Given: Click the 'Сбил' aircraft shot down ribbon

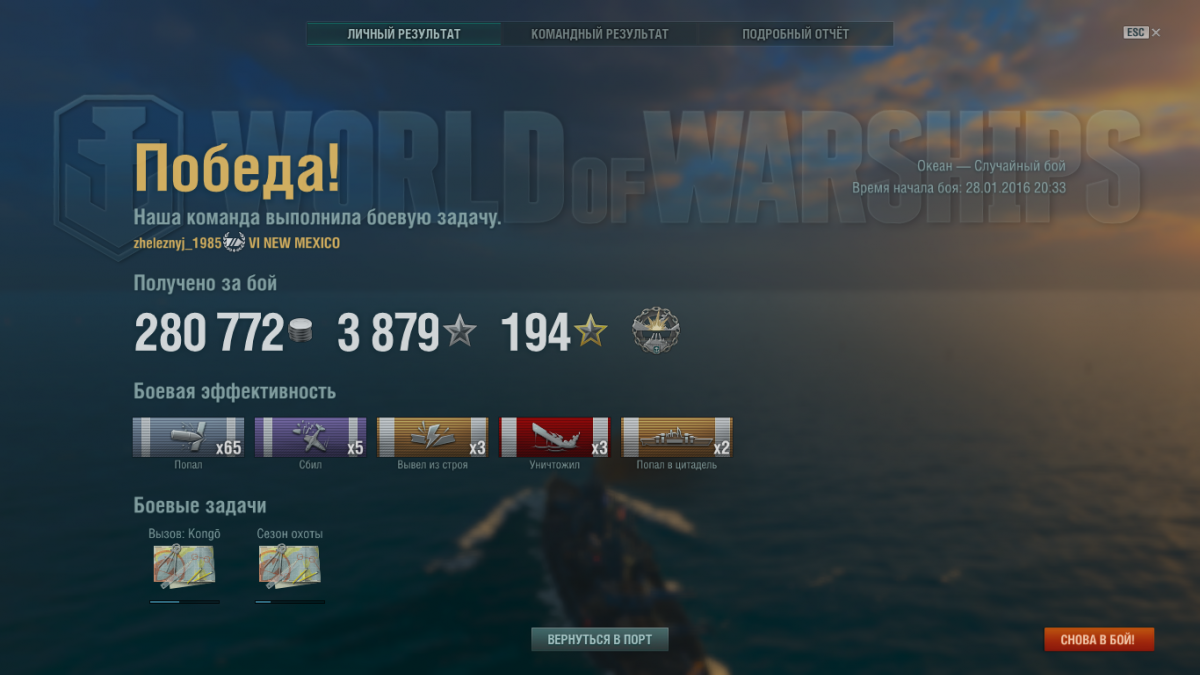Looking at the screenshot, I should pyautogui.click(x=310, y=437).
